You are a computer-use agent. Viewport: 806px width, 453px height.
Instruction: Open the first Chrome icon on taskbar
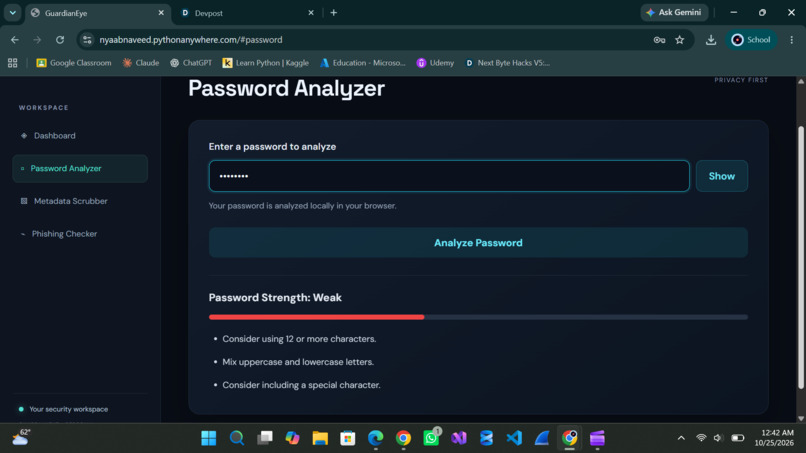click(404, 438)
